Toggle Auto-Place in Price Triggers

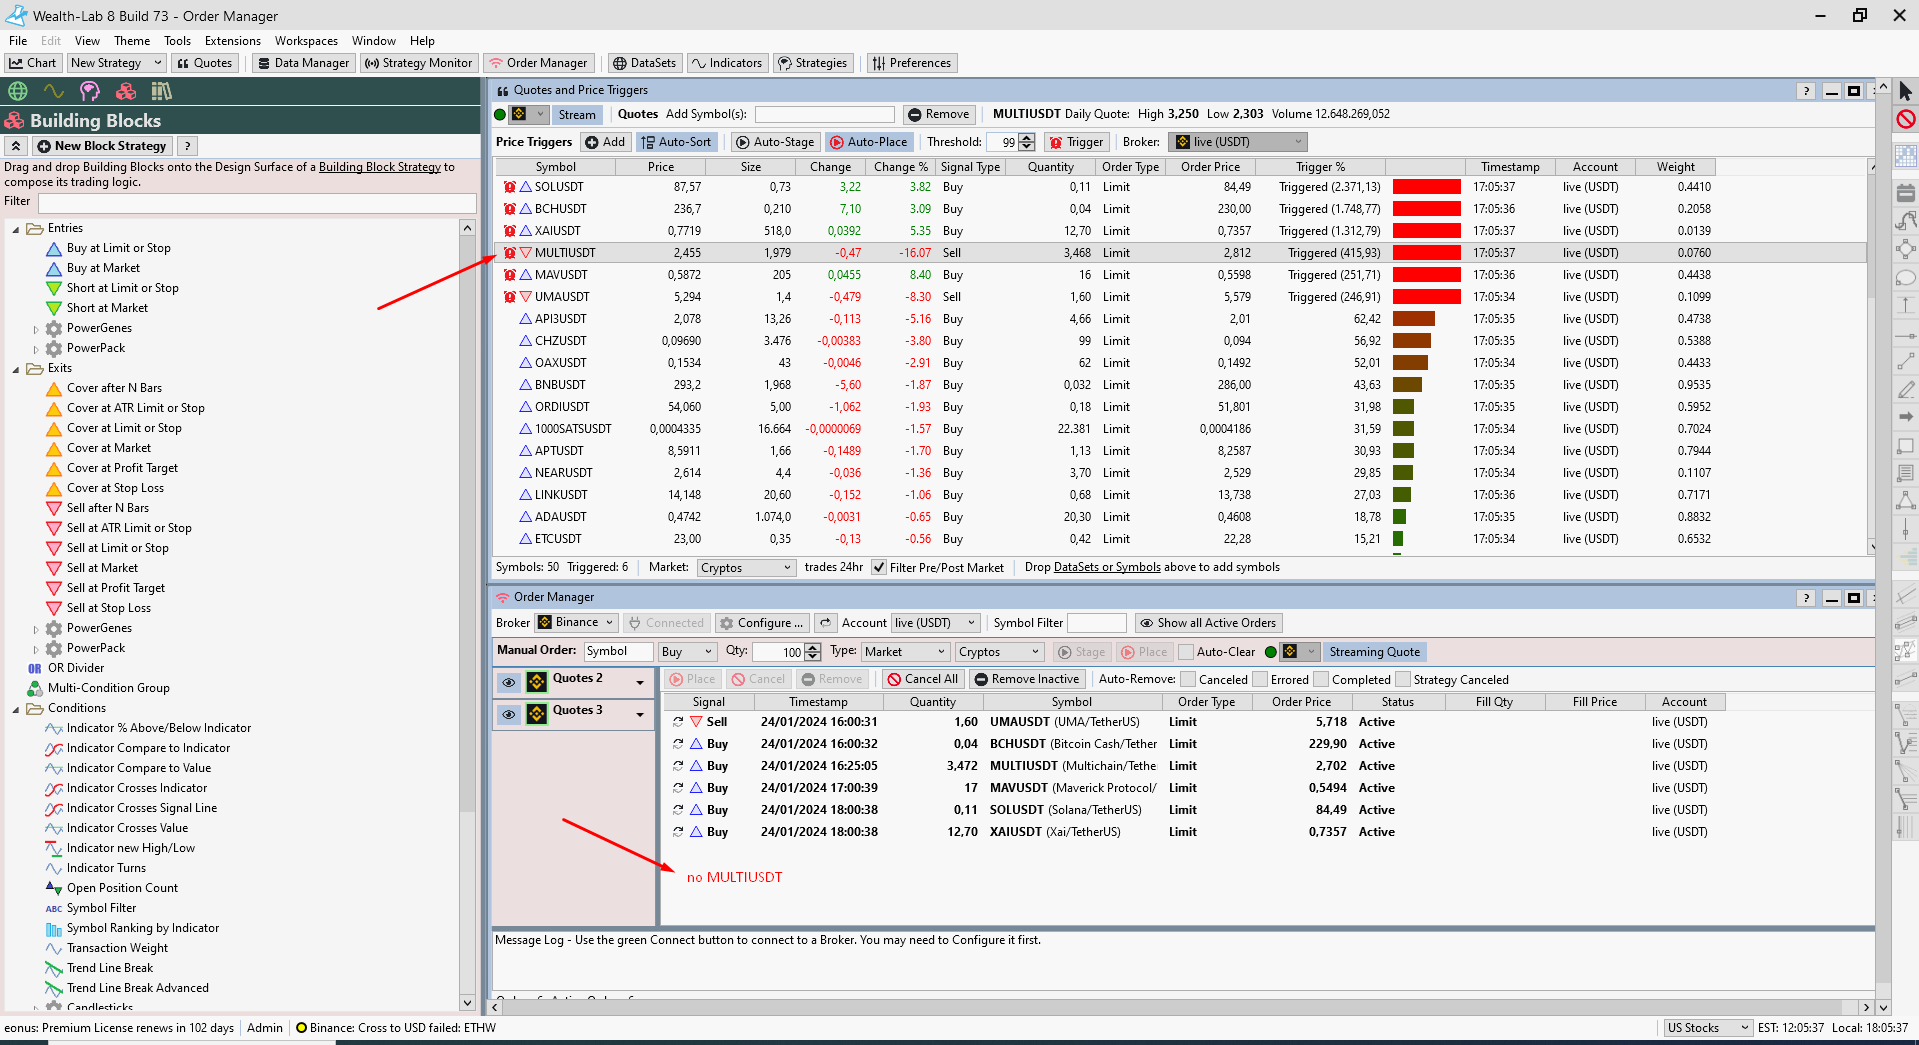(869, 142)
